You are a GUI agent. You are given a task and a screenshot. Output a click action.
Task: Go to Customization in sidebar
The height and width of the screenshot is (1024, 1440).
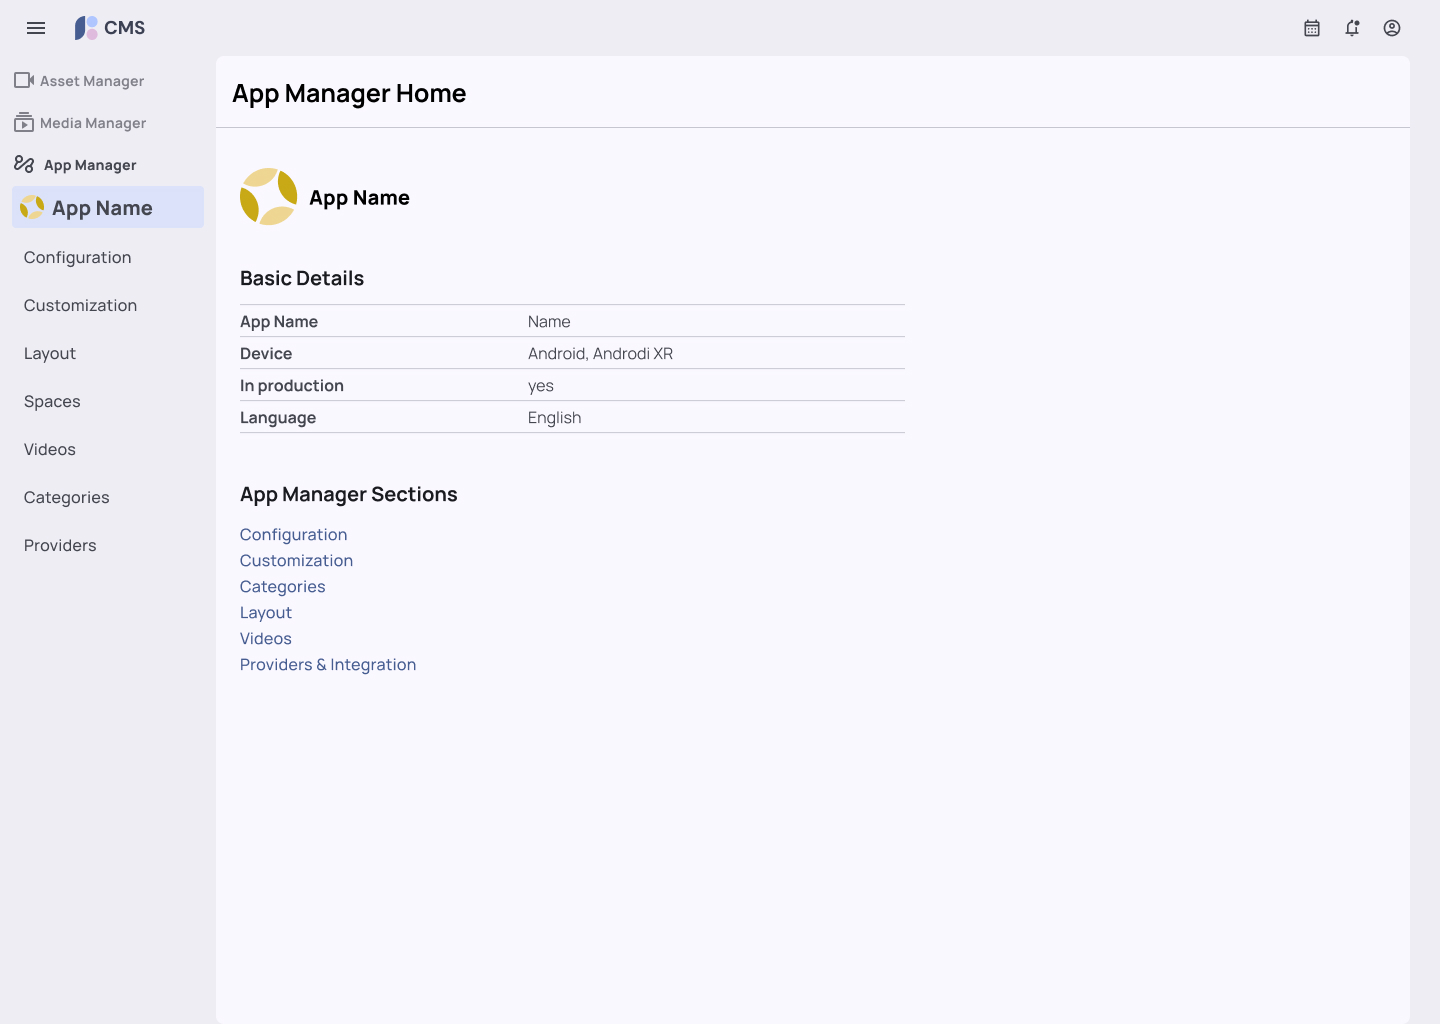pyautogui.click(x=81, y=305)
